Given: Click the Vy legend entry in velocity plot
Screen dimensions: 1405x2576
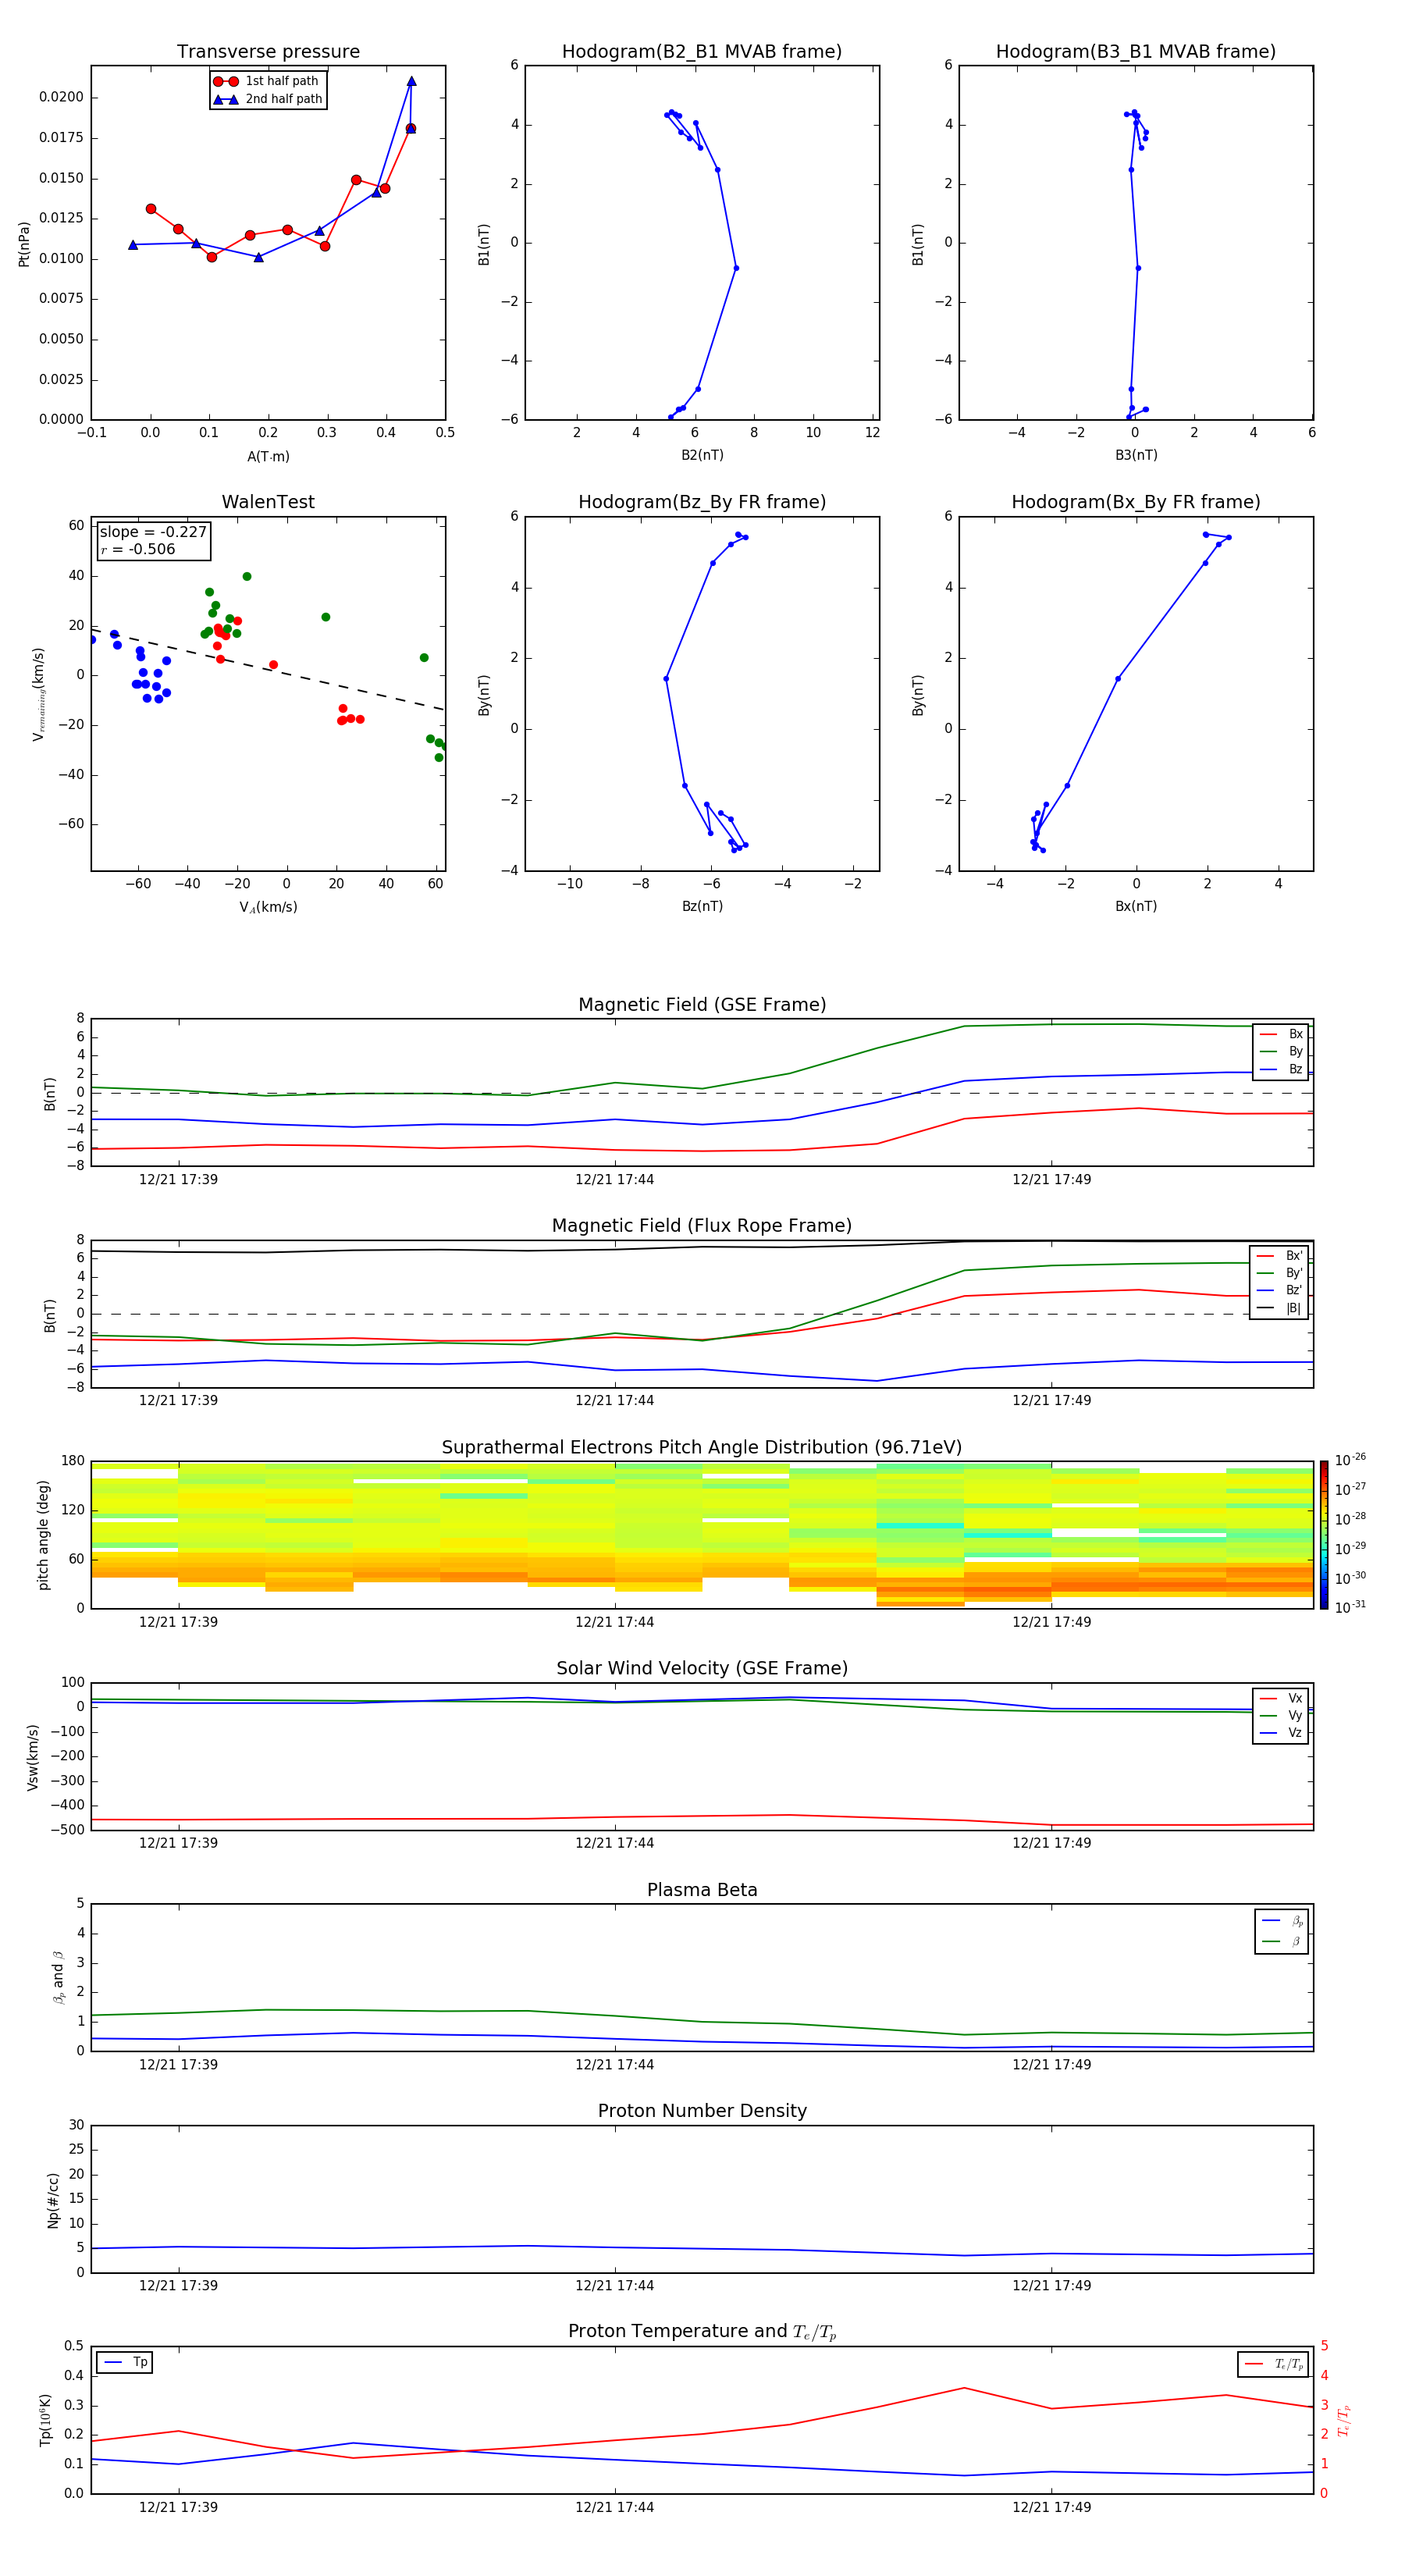Looking at the screenshot, I should coord(1281,1716).
